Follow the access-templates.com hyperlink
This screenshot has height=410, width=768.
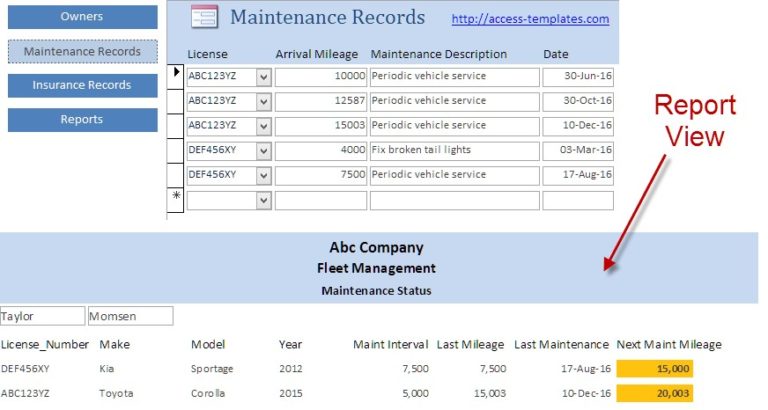[530, 19]
